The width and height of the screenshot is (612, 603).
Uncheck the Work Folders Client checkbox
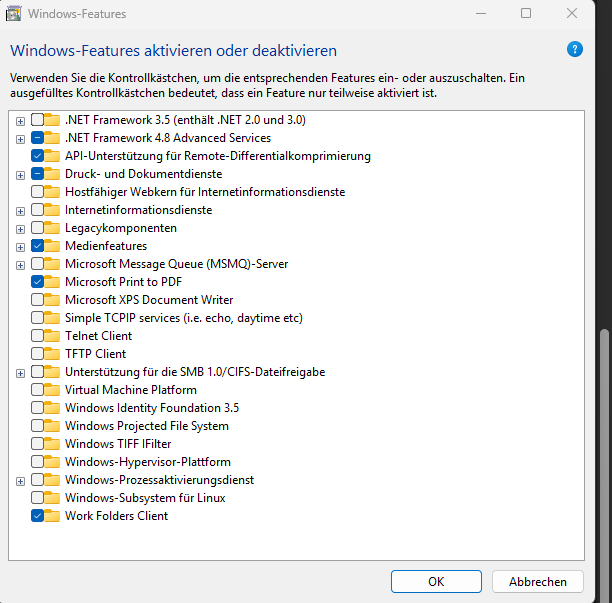[x=37, y=516]
